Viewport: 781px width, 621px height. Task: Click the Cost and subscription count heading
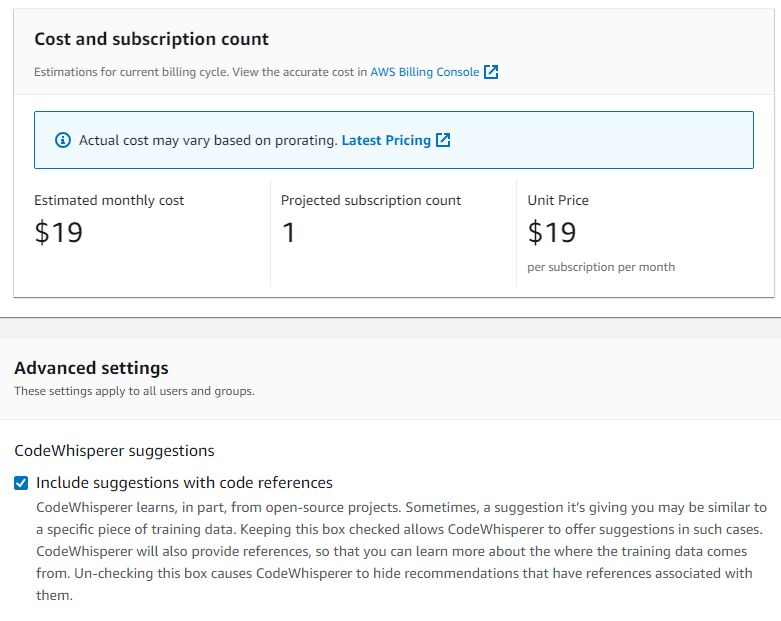(151, 39)
